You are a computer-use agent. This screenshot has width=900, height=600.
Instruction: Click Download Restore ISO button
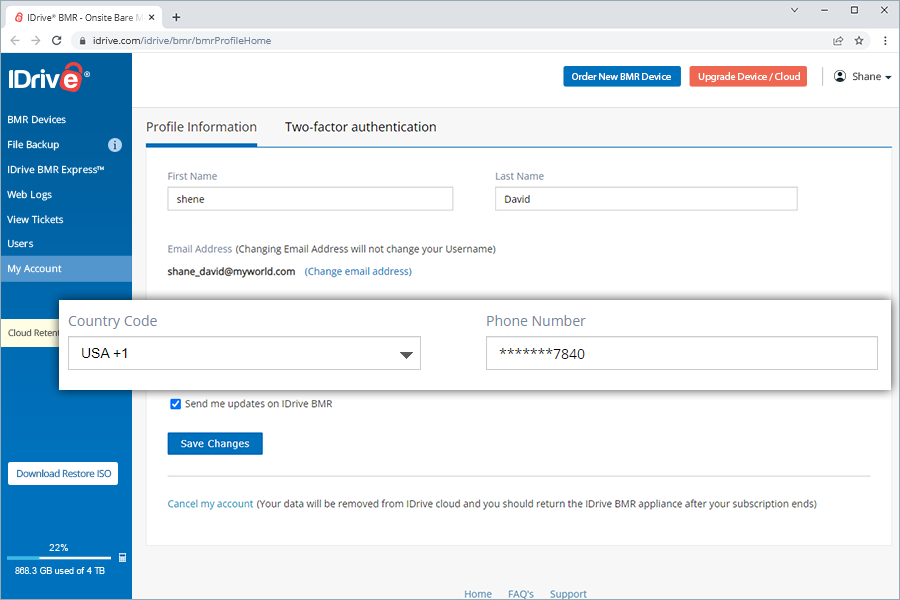tap(63, 474)
